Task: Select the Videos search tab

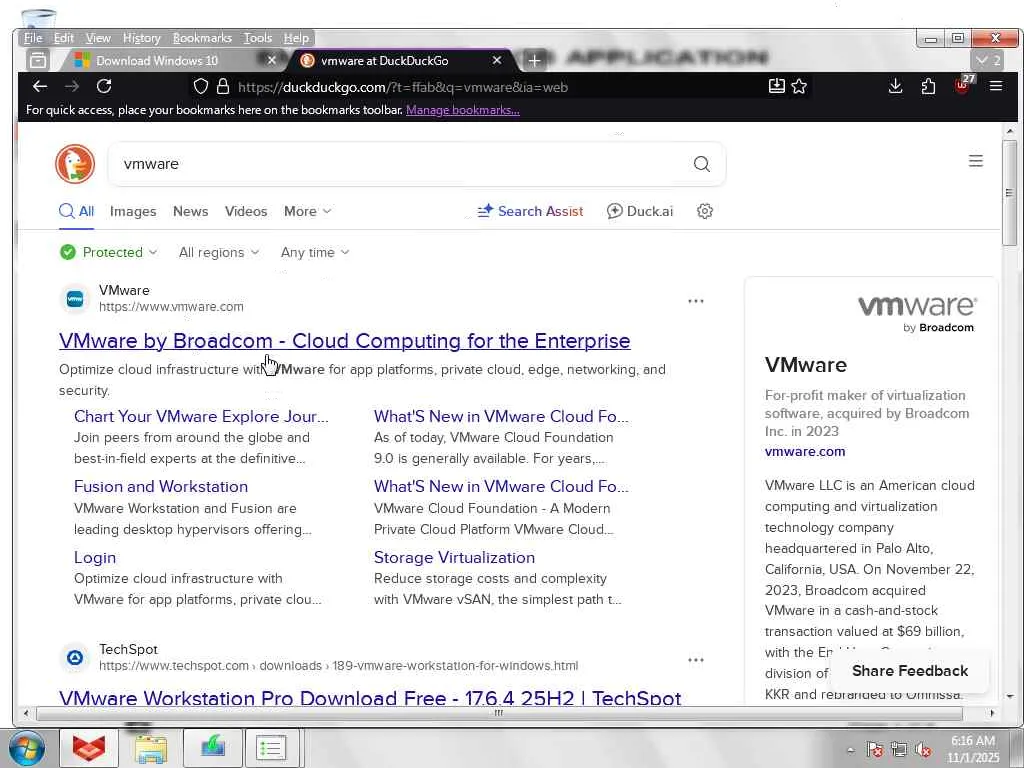Action: (x=246, y=211)
